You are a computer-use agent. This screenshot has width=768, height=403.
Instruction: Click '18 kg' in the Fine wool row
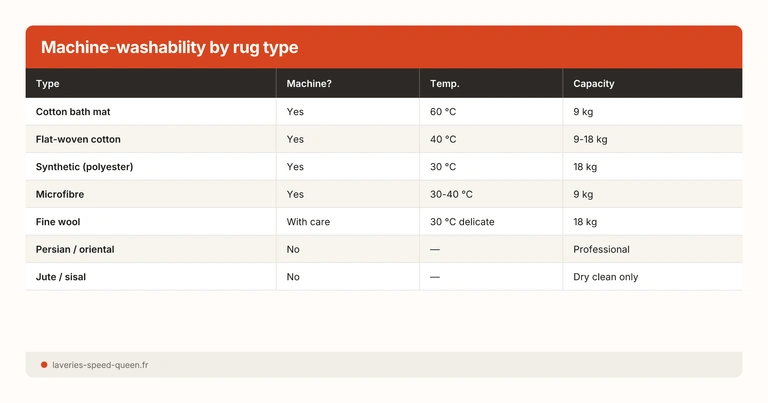point(585,222)
